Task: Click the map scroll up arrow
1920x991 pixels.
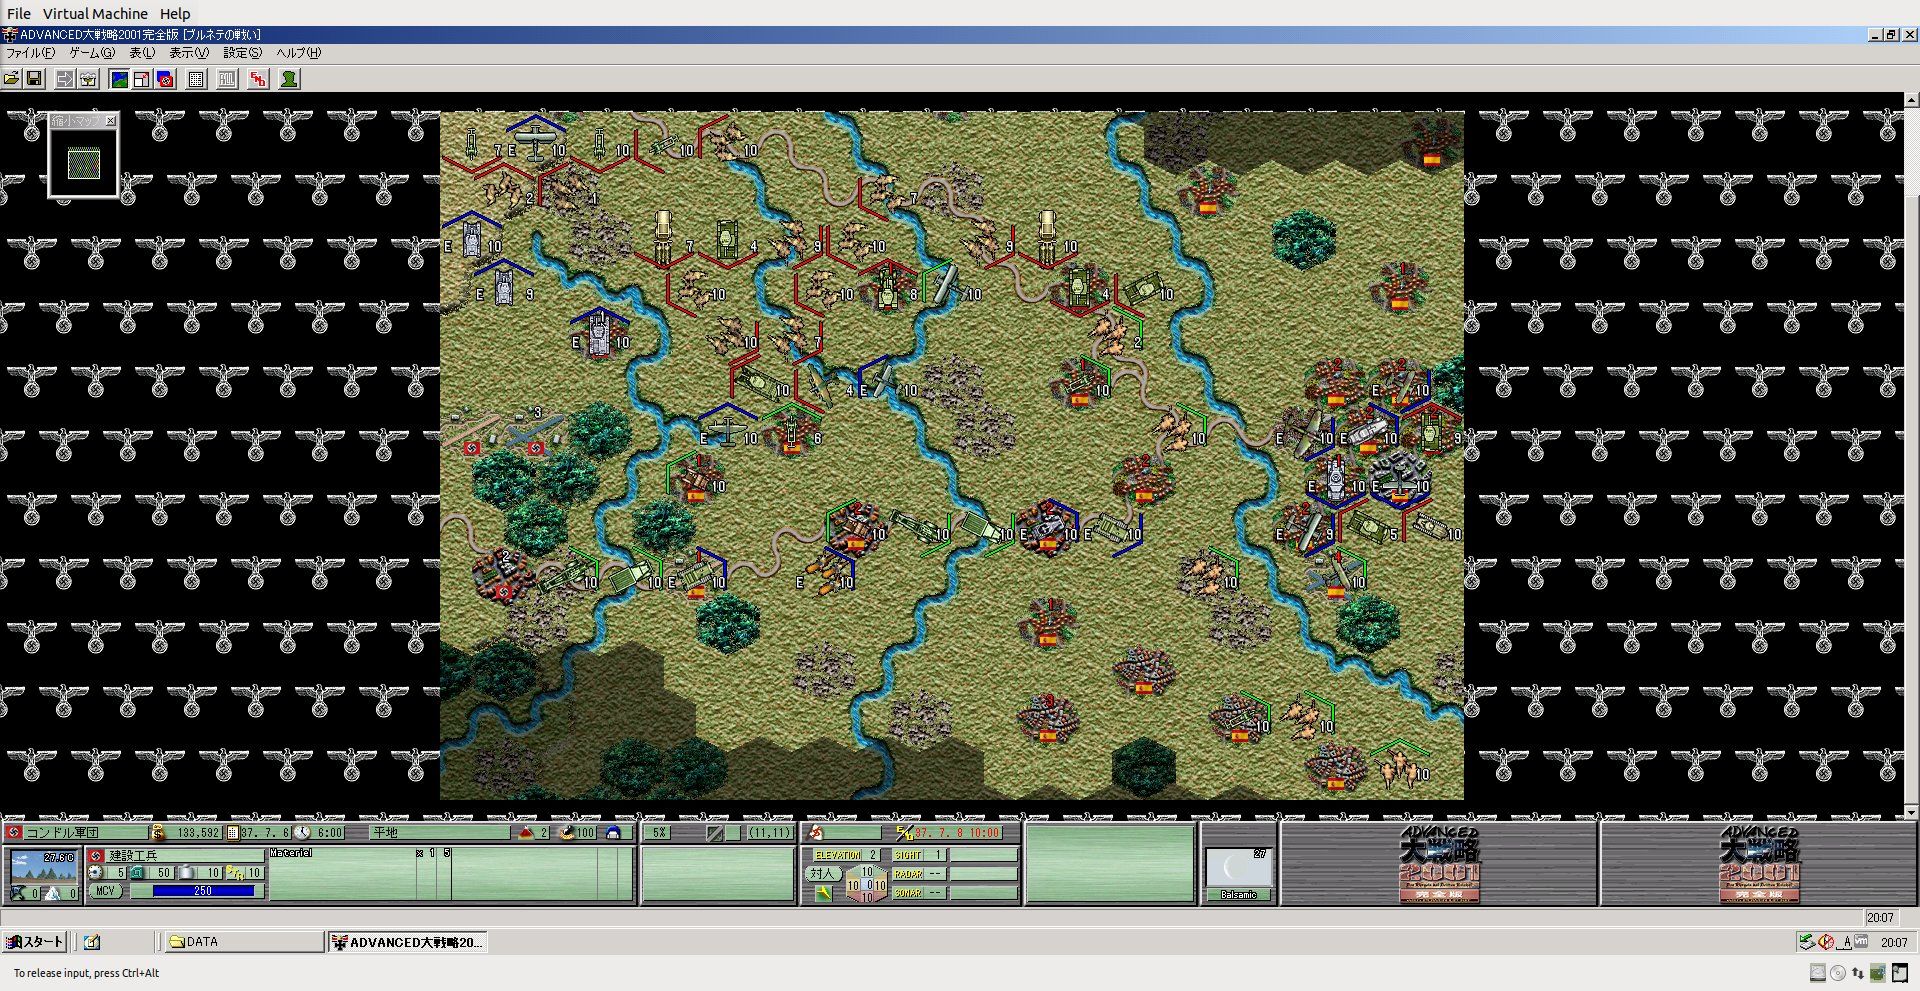Action: tap(1911, 100)
